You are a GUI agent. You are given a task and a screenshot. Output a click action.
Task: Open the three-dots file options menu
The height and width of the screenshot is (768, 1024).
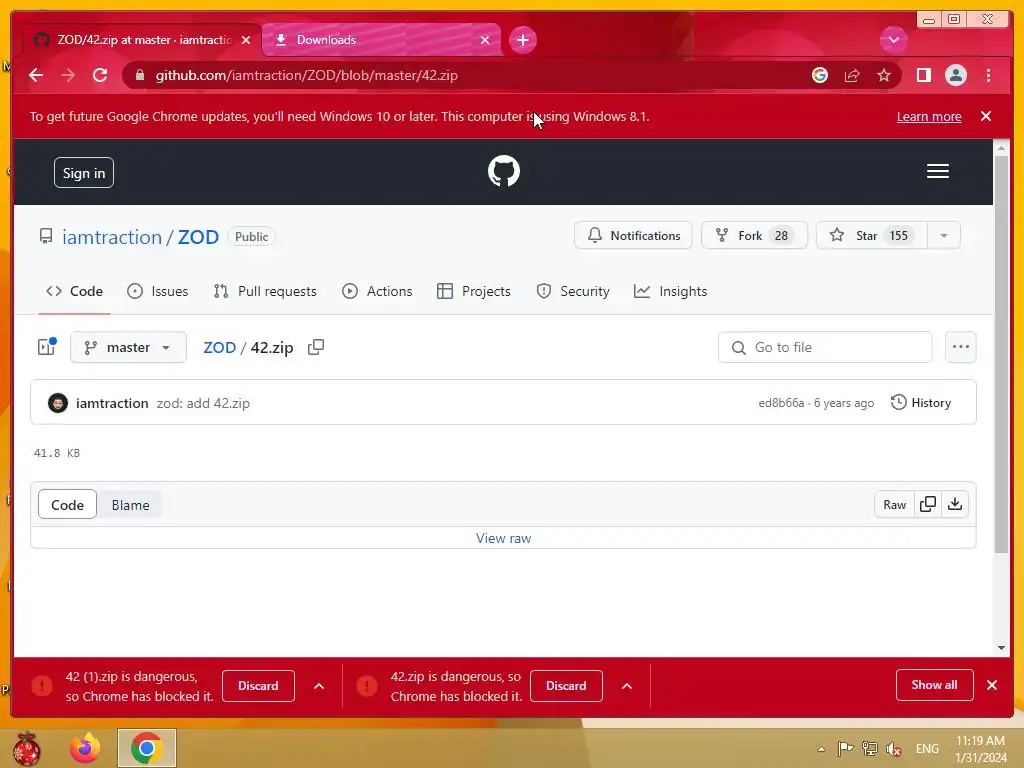[x=961, y=347]
